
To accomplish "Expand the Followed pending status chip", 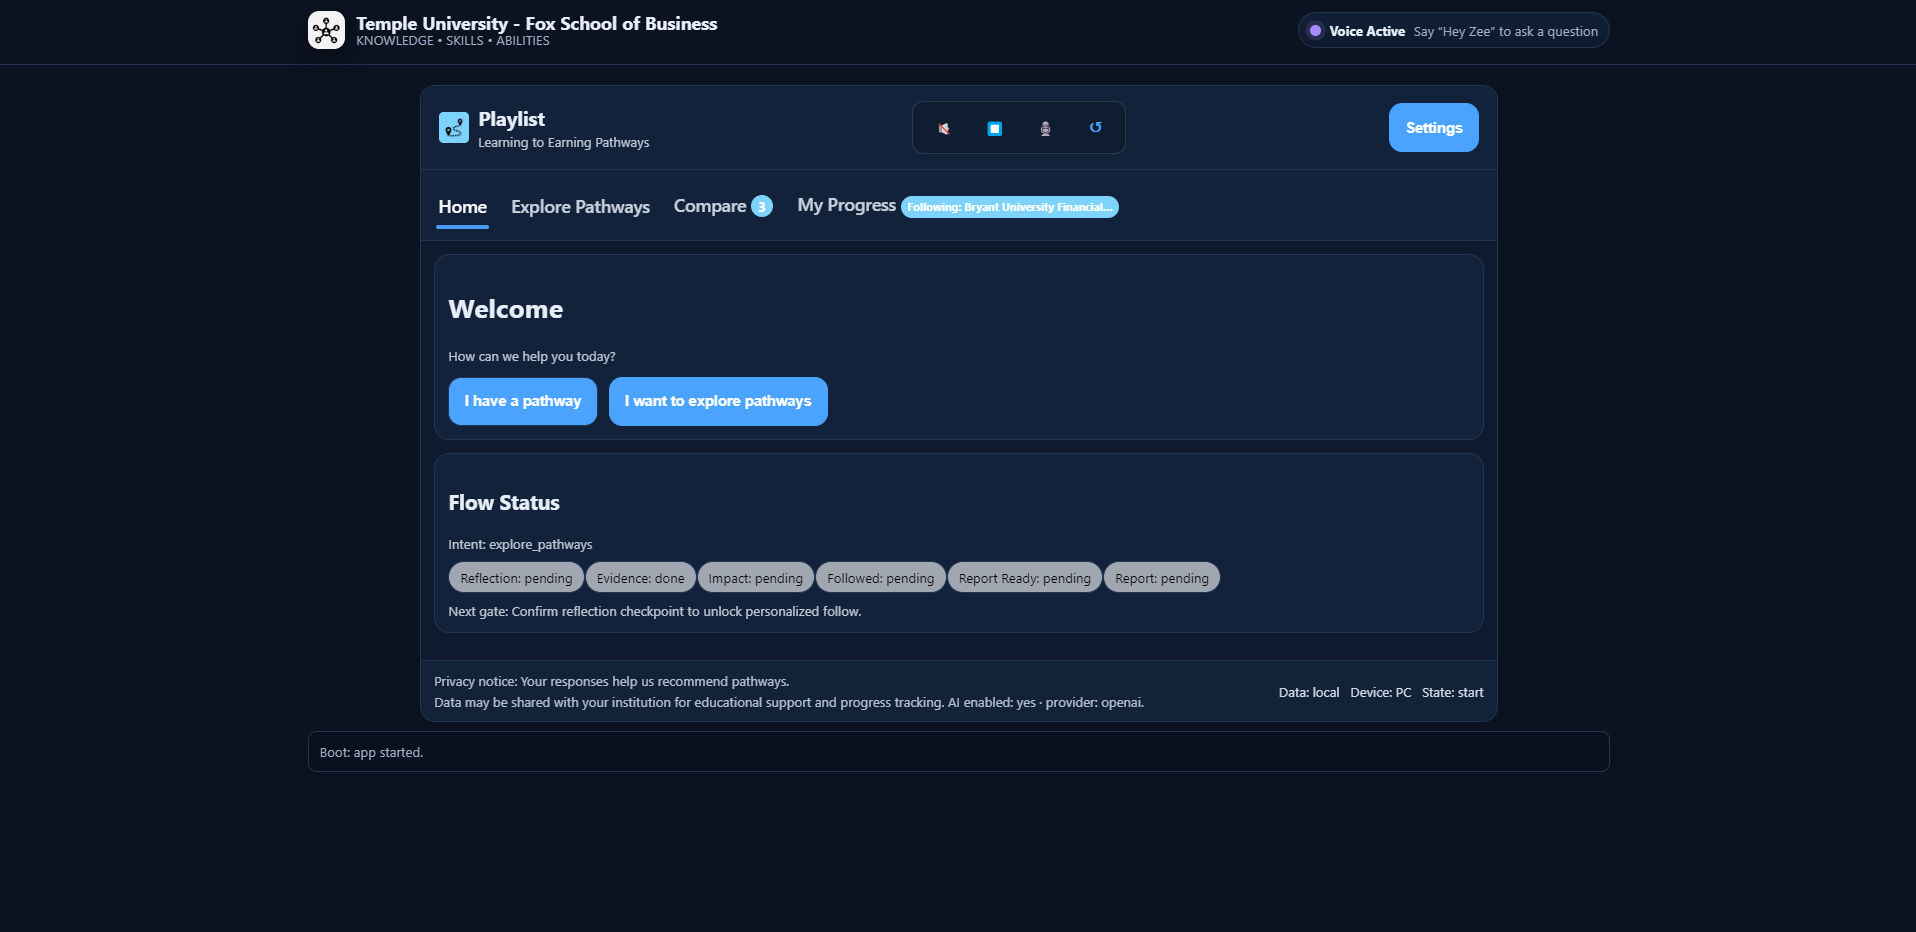I will click(880, 577).
